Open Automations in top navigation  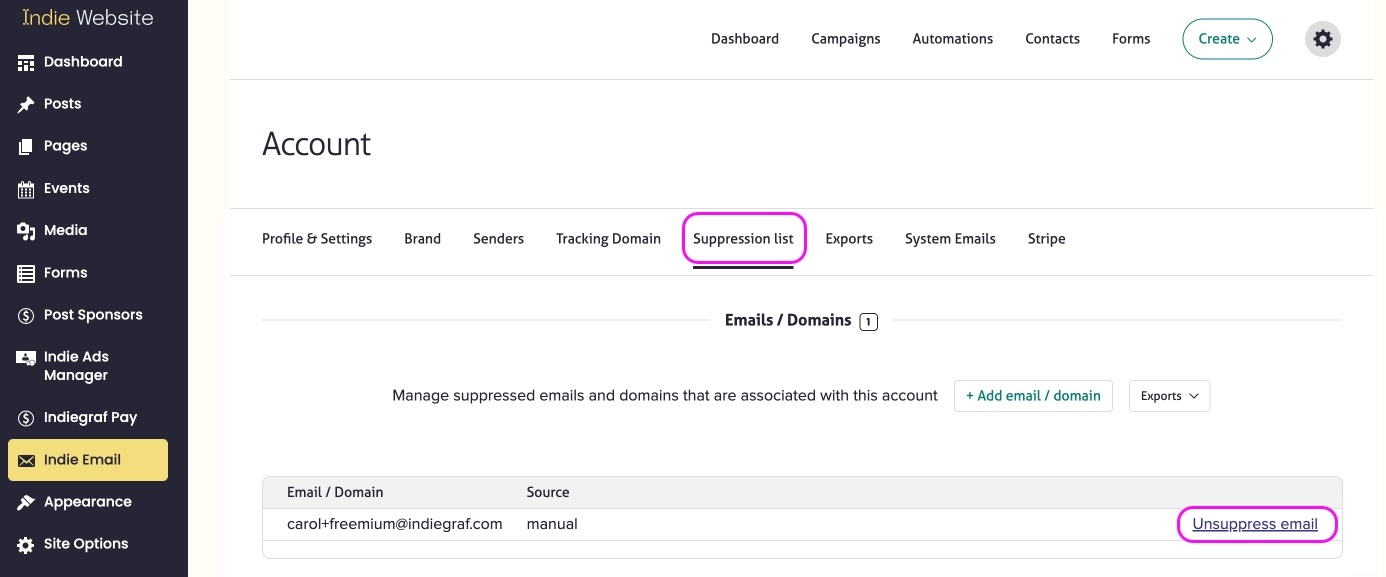coord(952,39)
